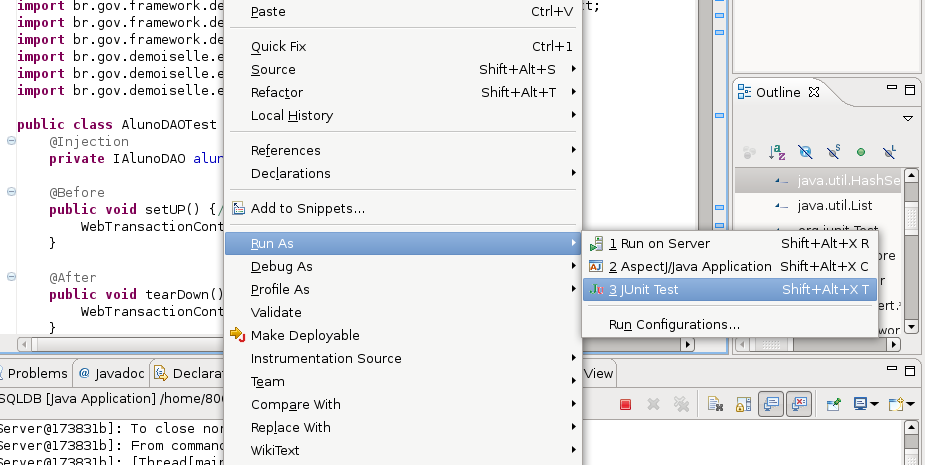Click the Pin Console icon
925x465 pixels.
coord(833,404)
